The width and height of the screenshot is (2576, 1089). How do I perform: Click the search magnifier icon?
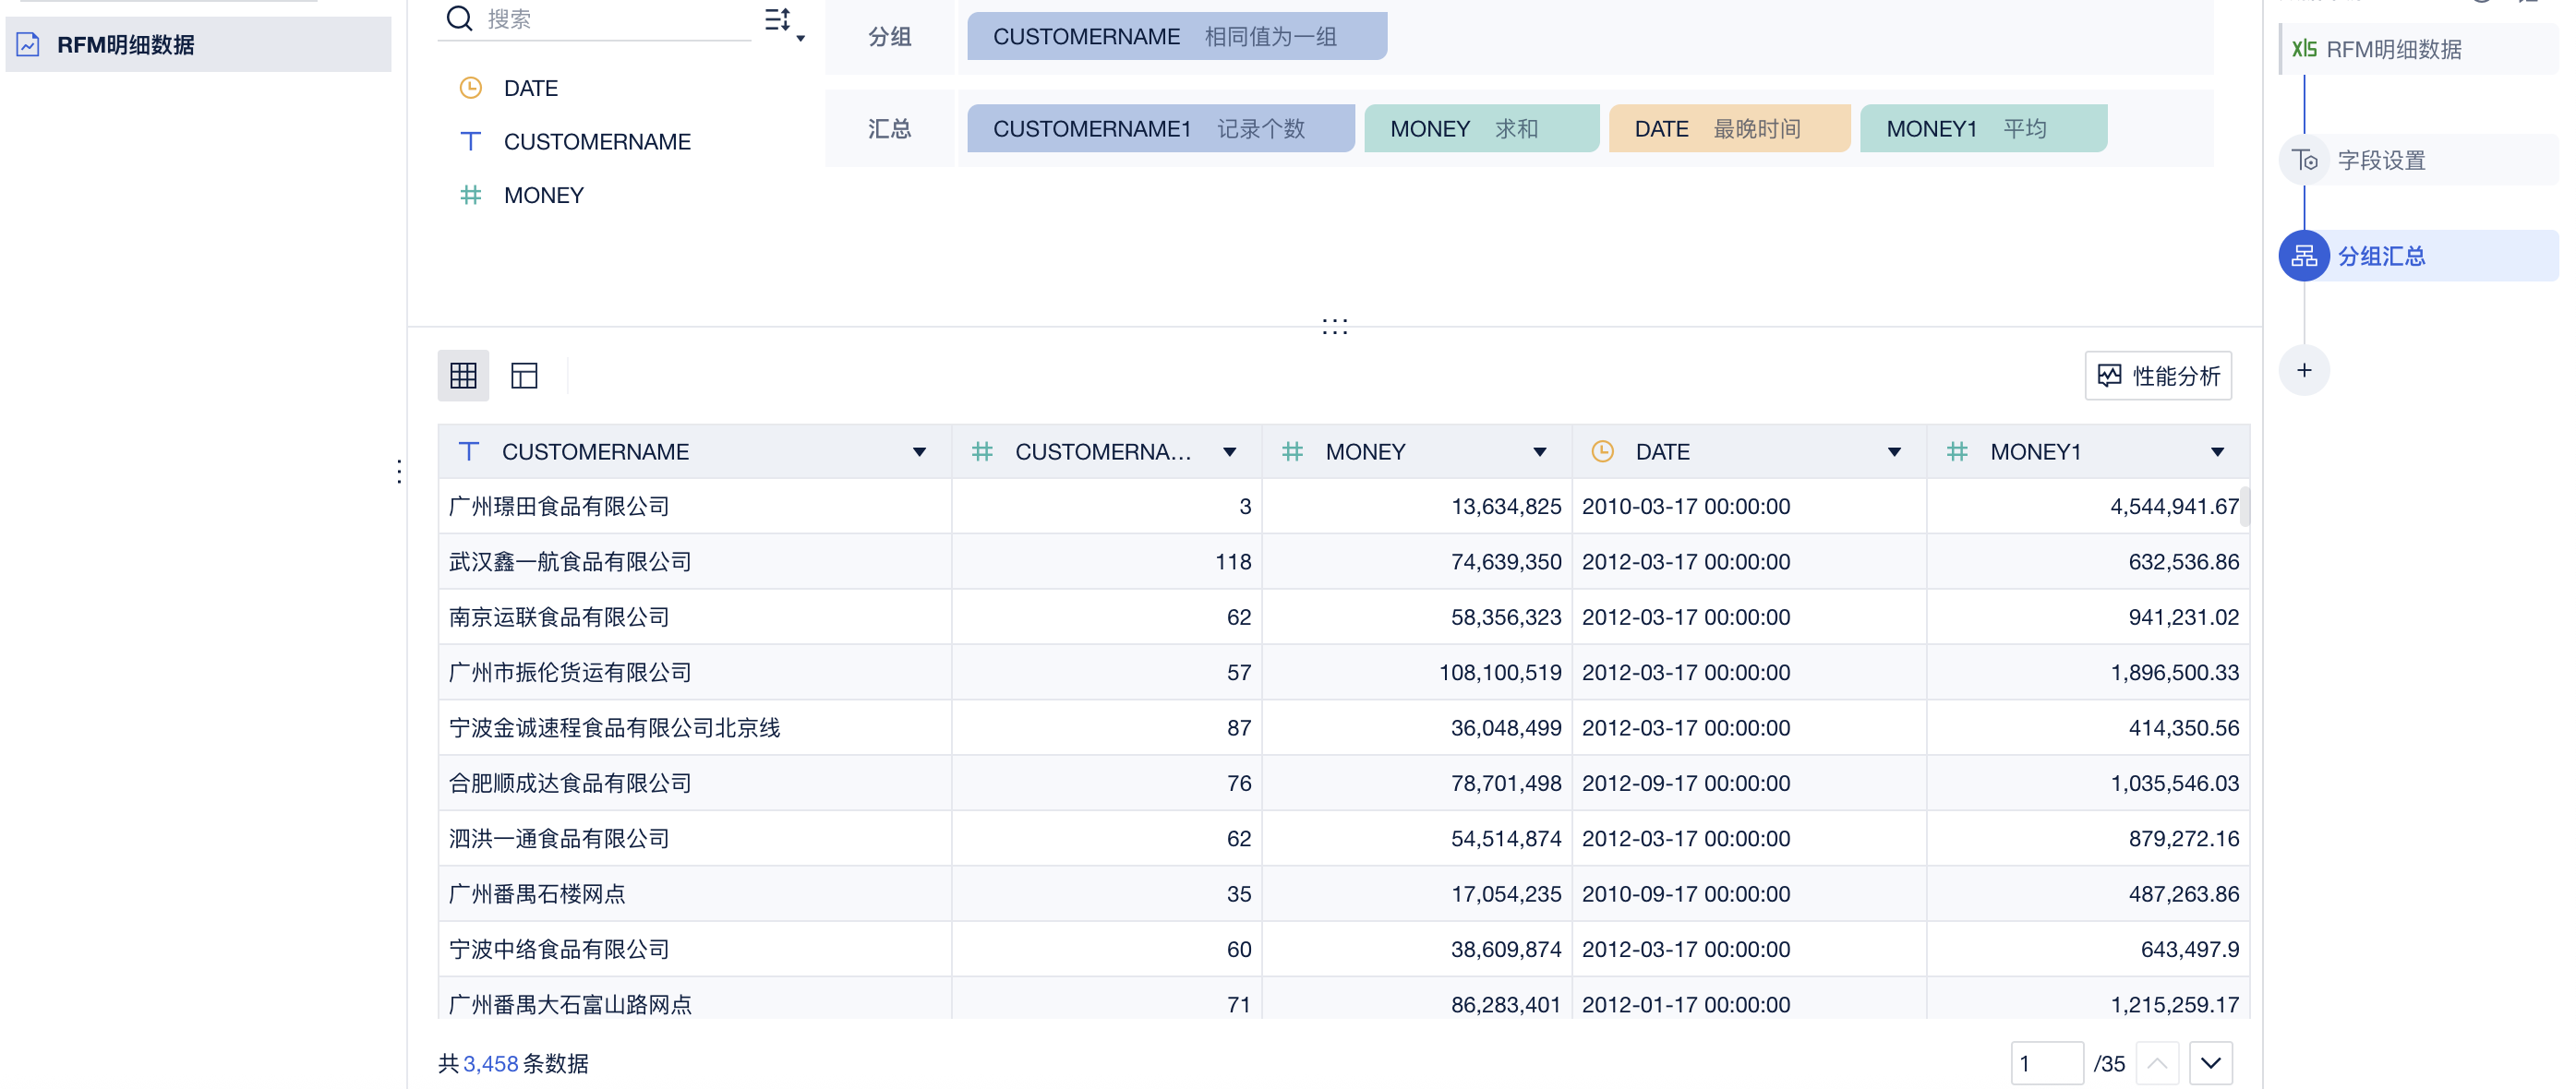pos(459,18)
